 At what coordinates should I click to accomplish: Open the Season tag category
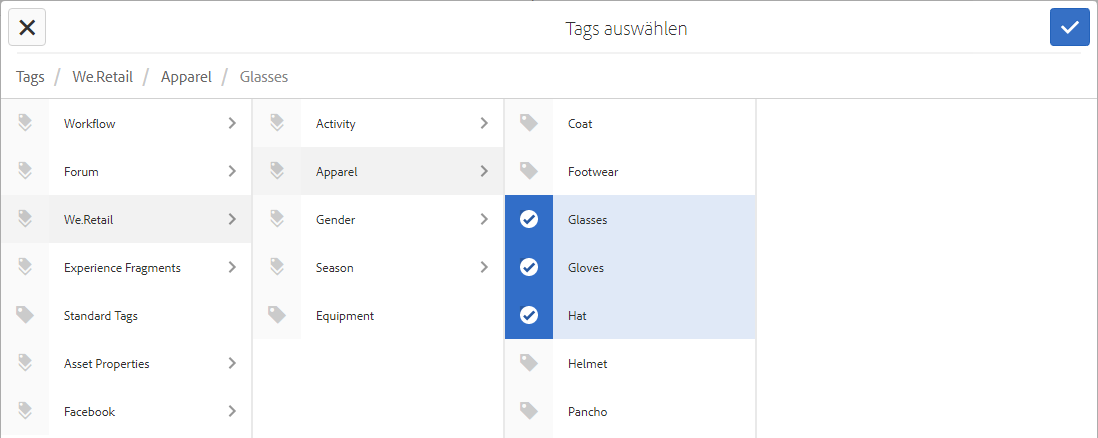click(x=335, y=267)
